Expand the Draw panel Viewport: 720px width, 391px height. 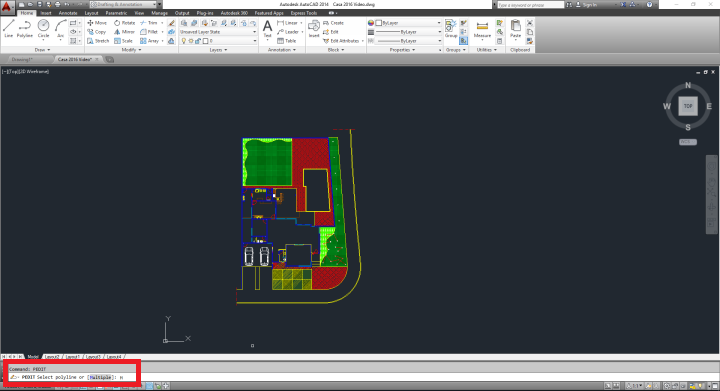click(42, 50)
